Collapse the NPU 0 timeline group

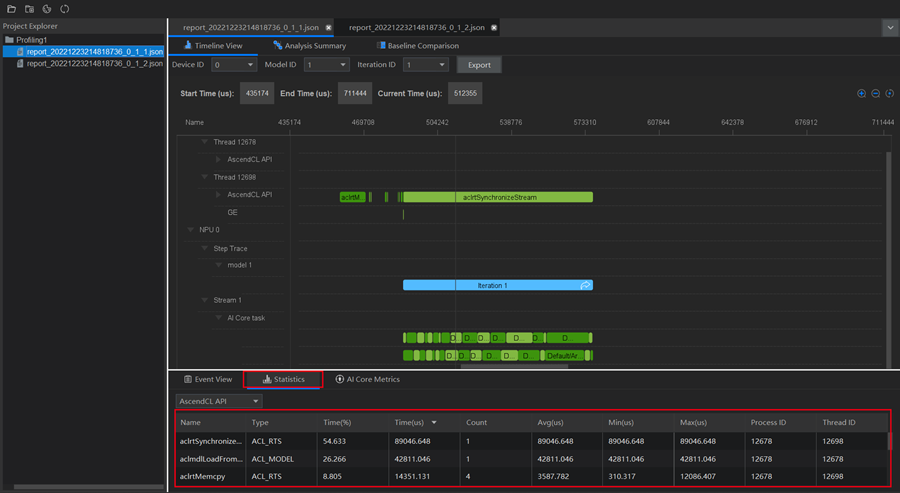191,230
